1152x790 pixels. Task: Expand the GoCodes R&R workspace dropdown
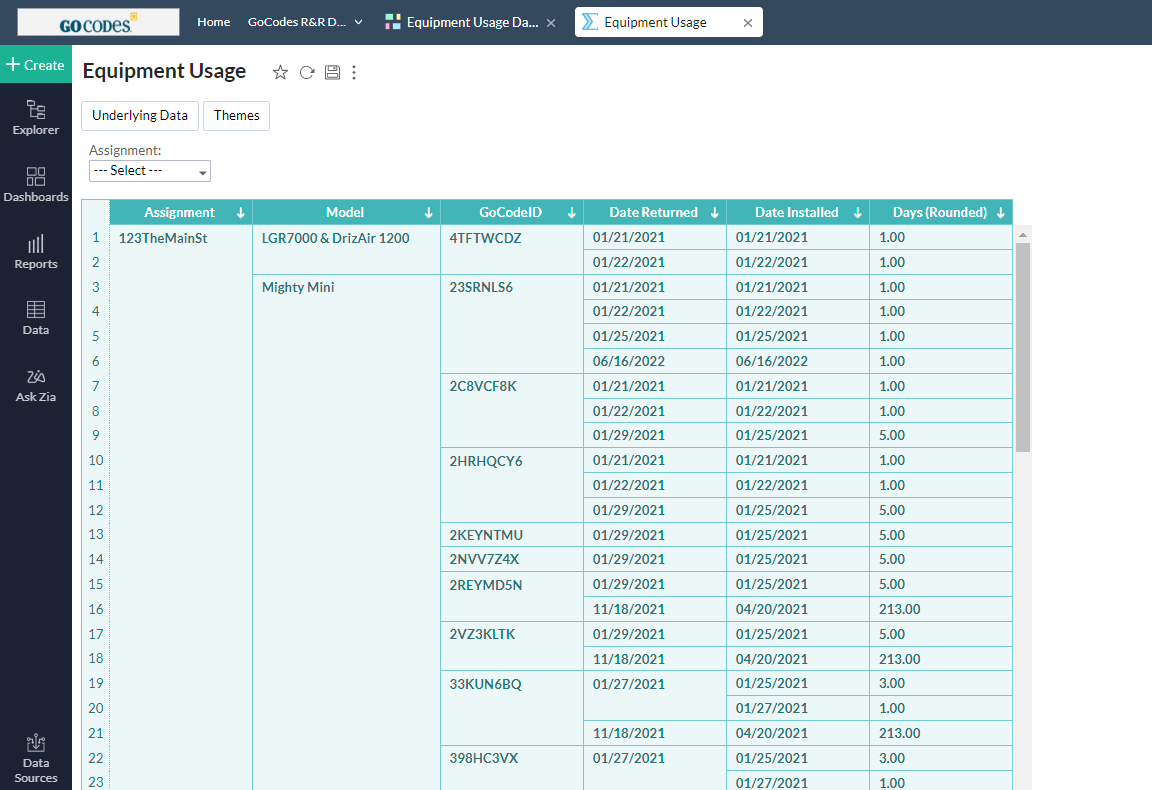[305, 22]
